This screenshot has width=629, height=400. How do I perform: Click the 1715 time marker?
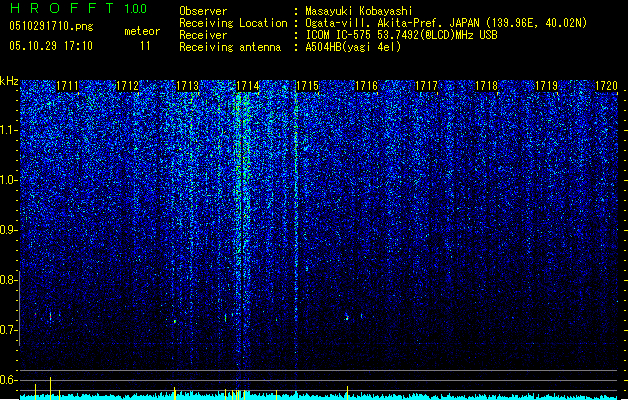click(307, 86)
